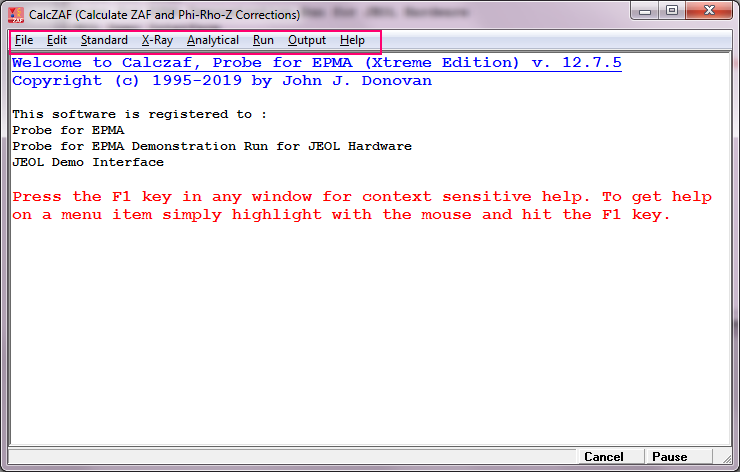Close the CalcZAF window

coord(708,11)
